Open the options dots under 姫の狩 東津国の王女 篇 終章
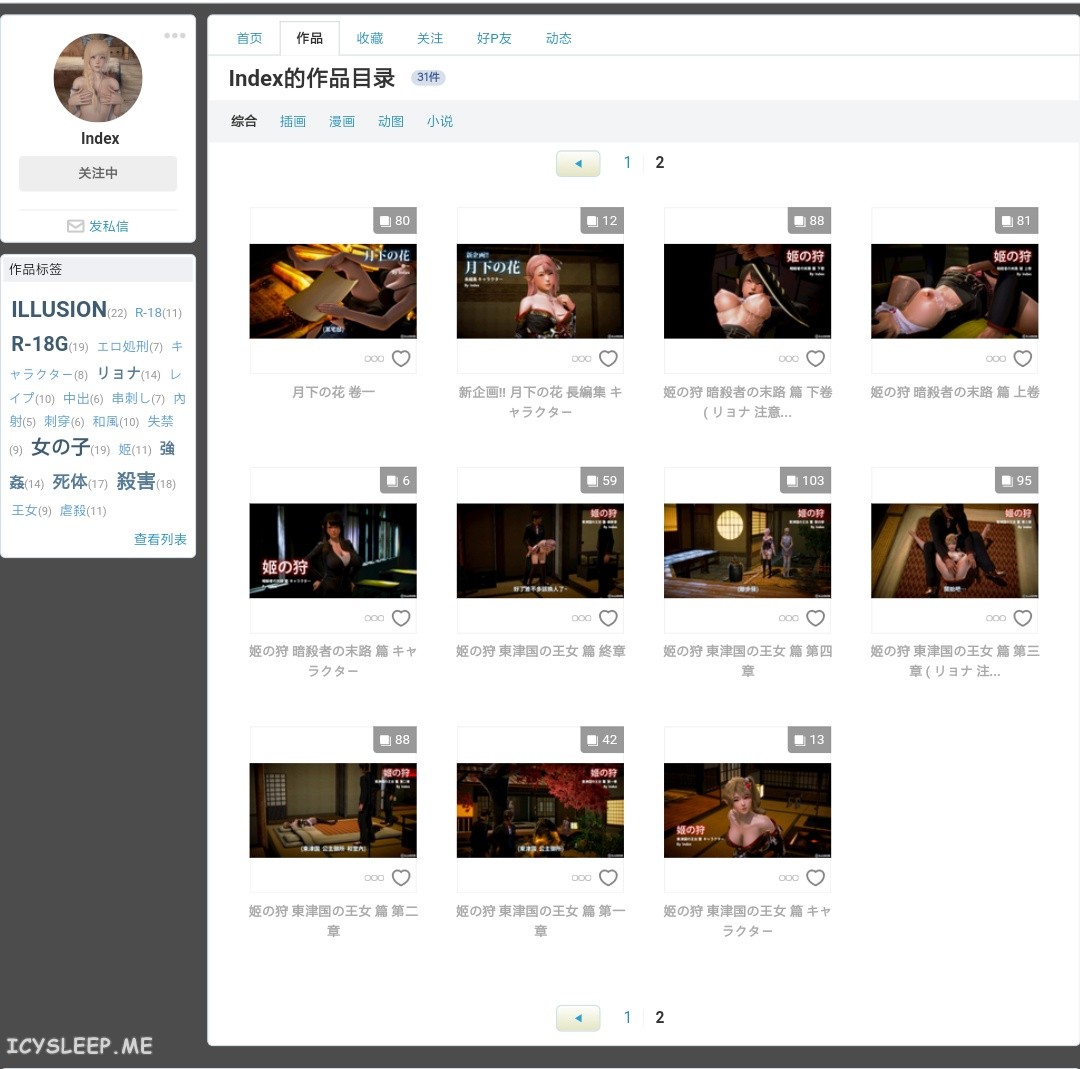This screenshot has width=1080, height=1069. [x=581, y=619]
